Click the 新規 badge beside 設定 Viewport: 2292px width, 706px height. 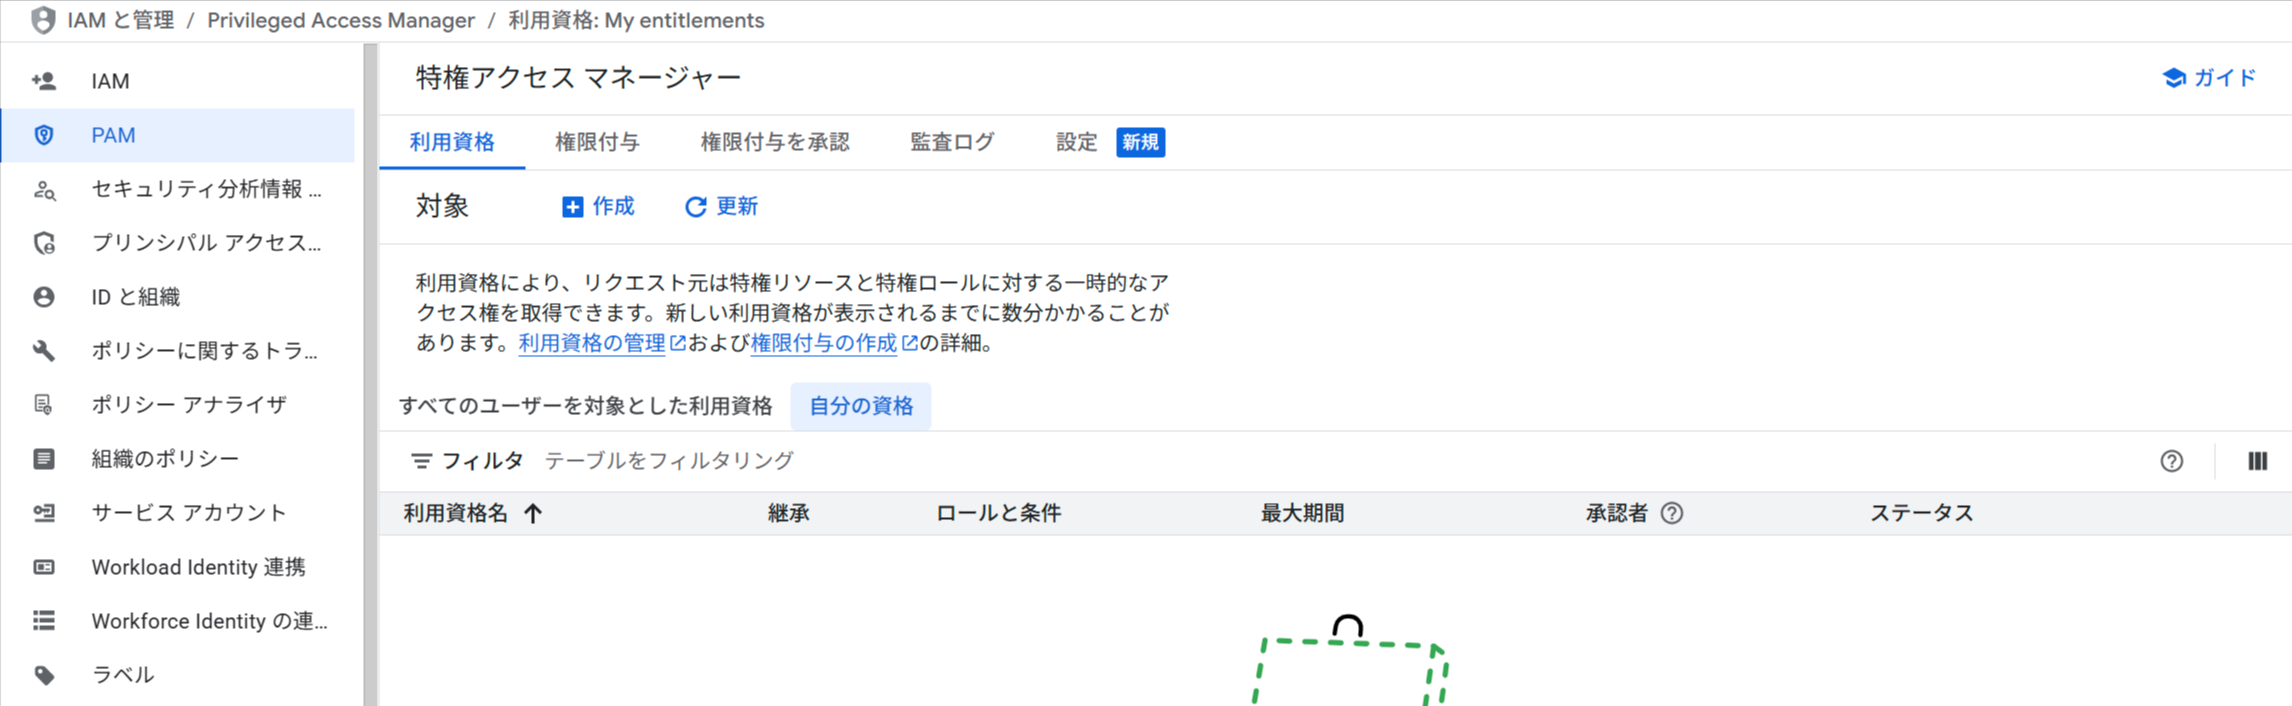coord(1140,142)
